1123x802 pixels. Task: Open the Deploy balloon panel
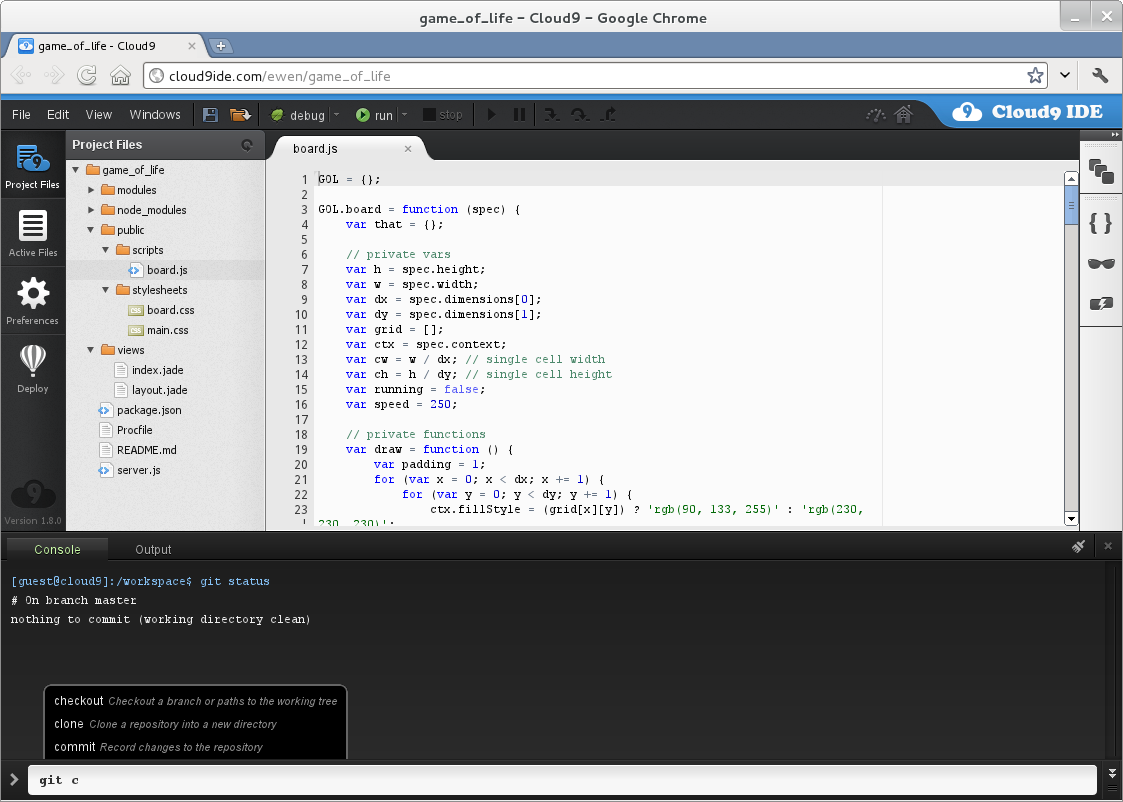pos(33,369)
